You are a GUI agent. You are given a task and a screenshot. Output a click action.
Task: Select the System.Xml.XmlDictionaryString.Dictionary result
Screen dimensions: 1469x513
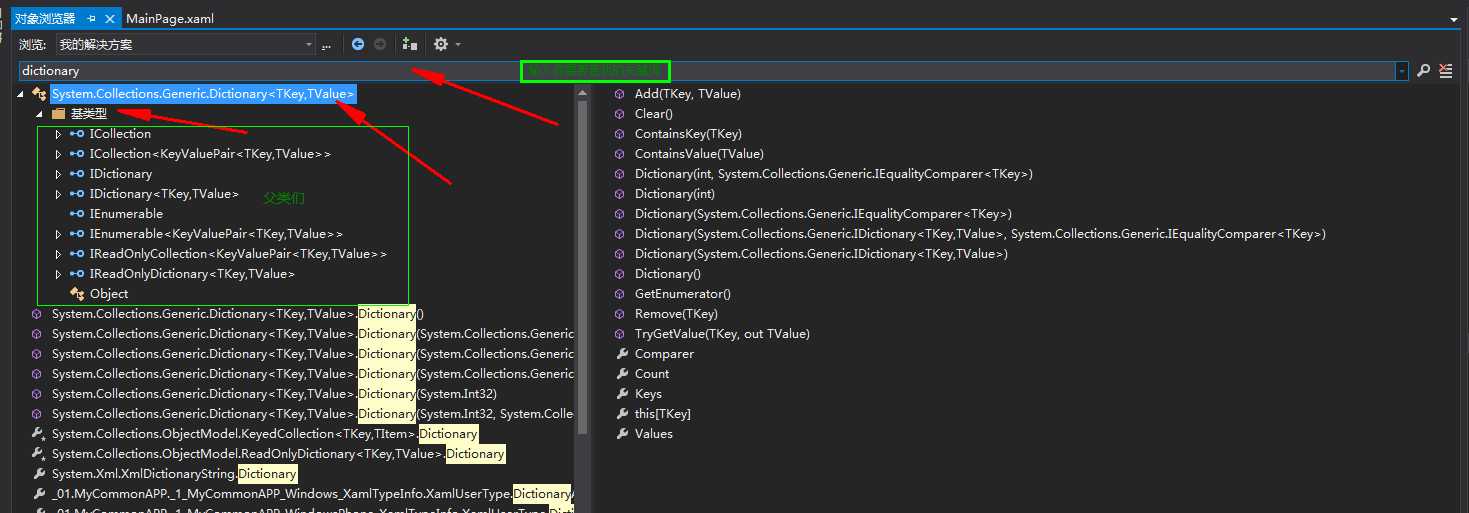click(174, 473)
